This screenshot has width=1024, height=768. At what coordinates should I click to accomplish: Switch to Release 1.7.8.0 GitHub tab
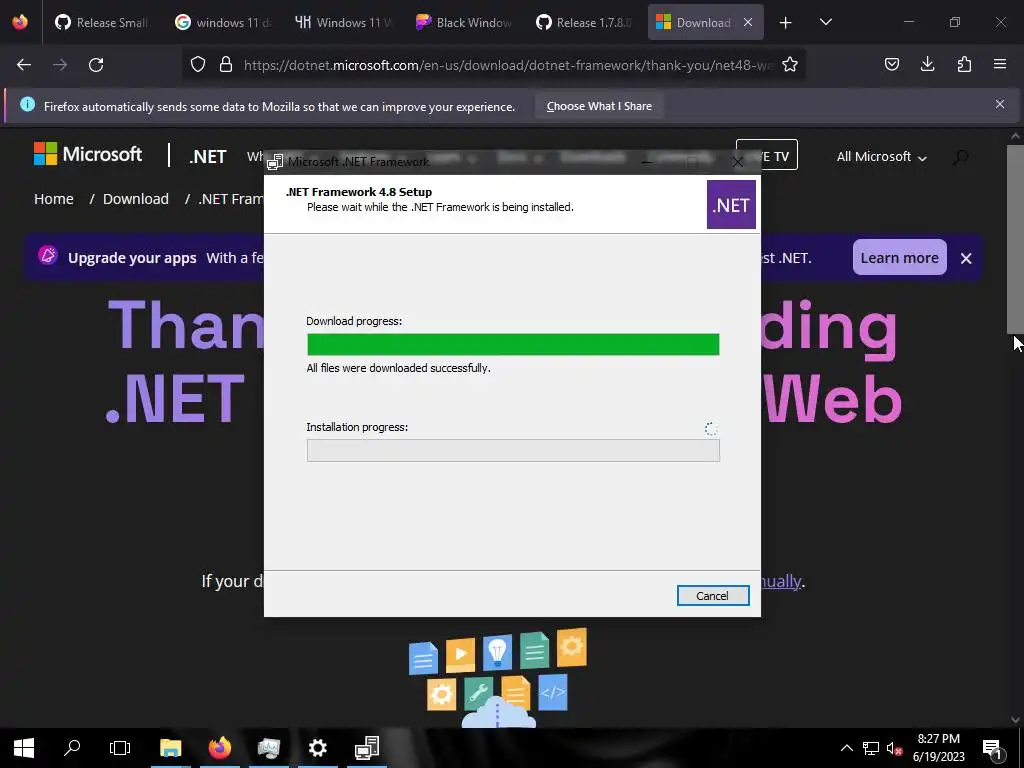coord(583,22)
